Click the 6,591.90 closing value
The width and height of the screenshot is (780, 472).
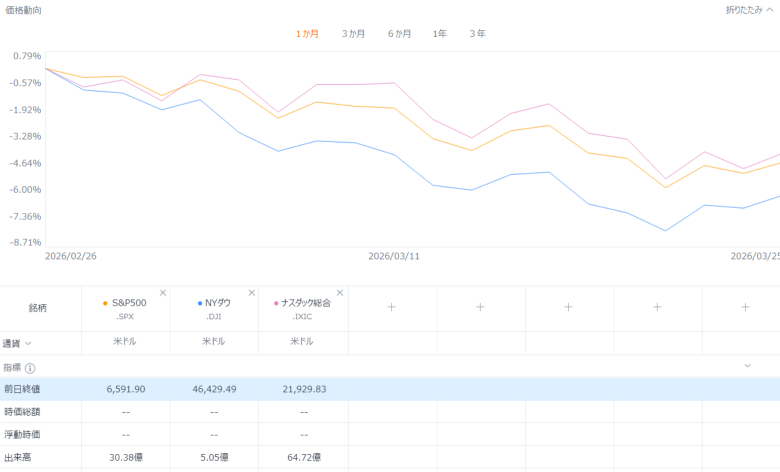[x=126, y=389]
